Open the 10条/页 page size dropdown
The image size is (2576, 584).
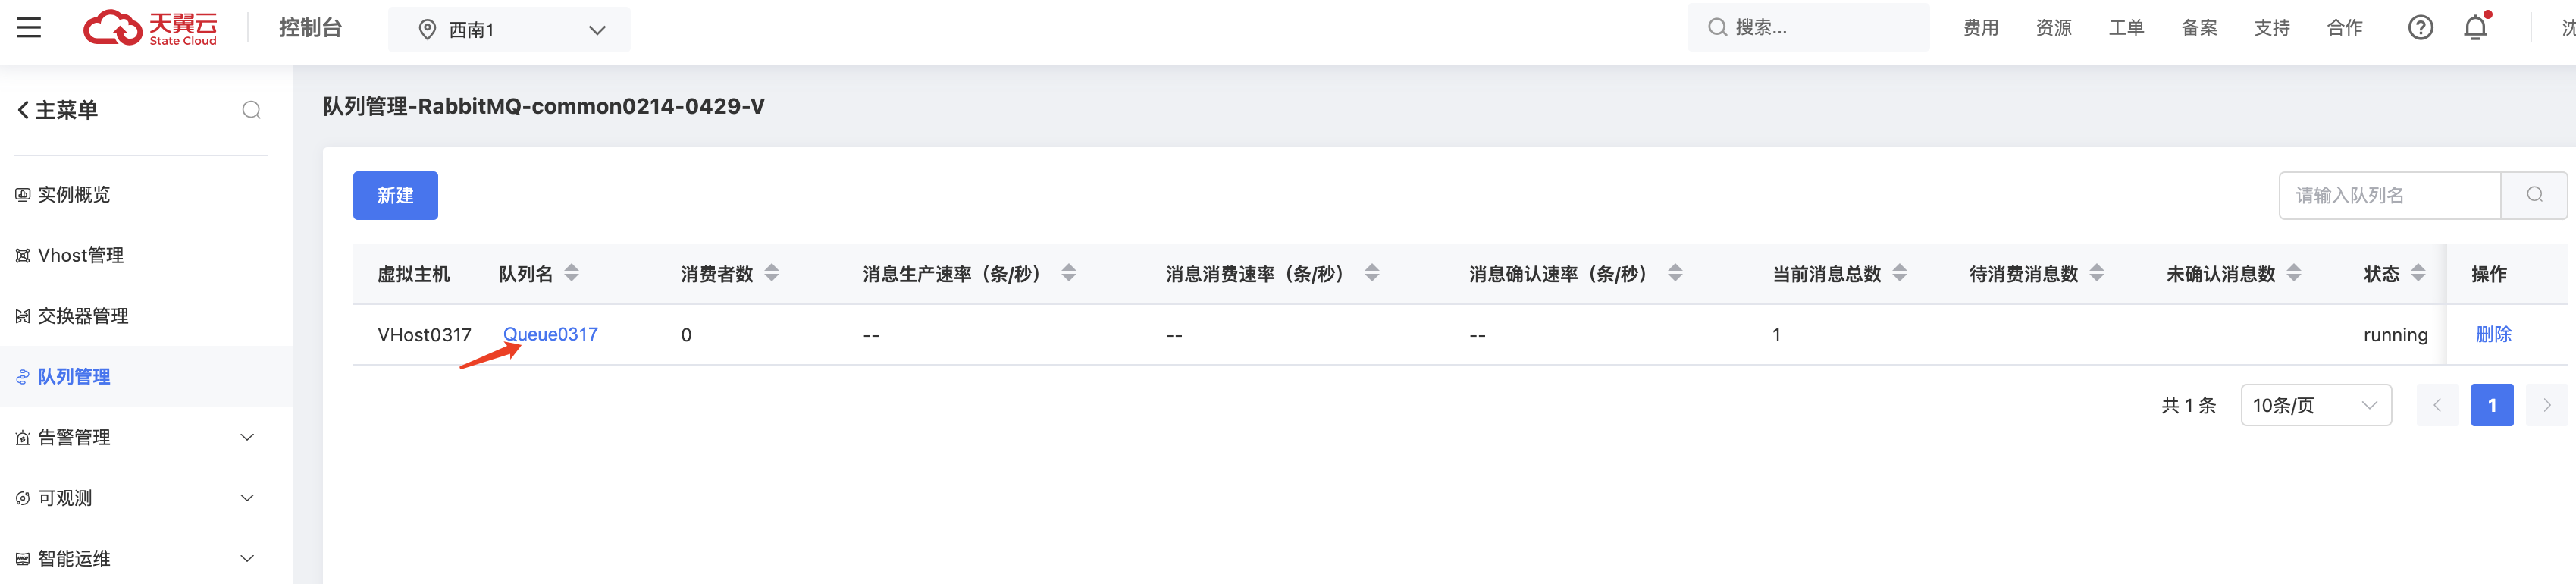coord(2315,405)
